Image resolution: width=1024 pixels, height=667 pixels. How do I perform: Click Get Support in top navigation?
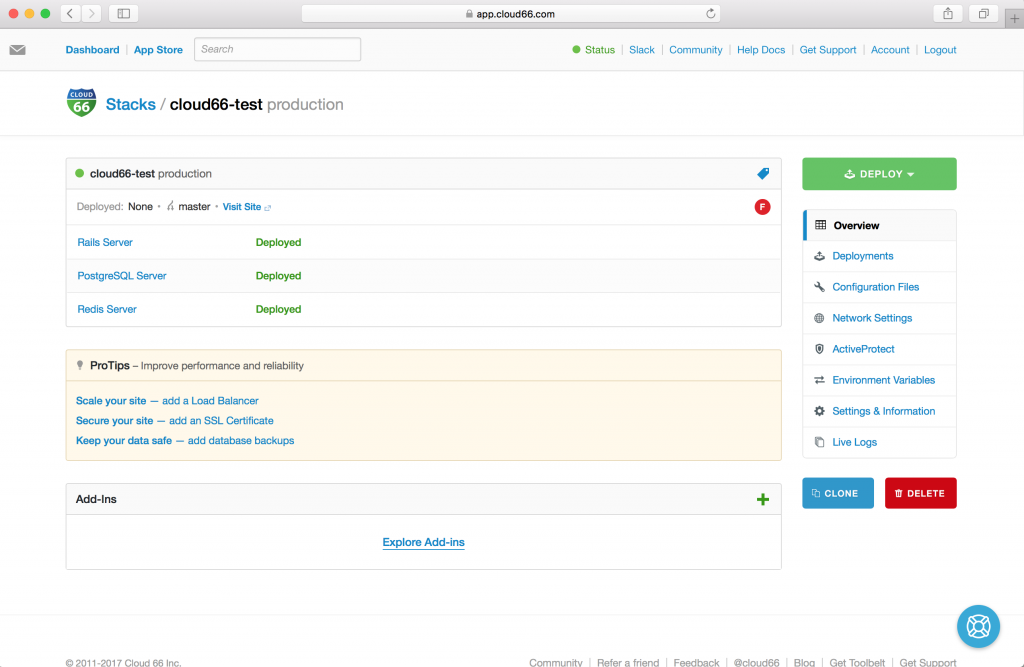[x=827, y=50]
